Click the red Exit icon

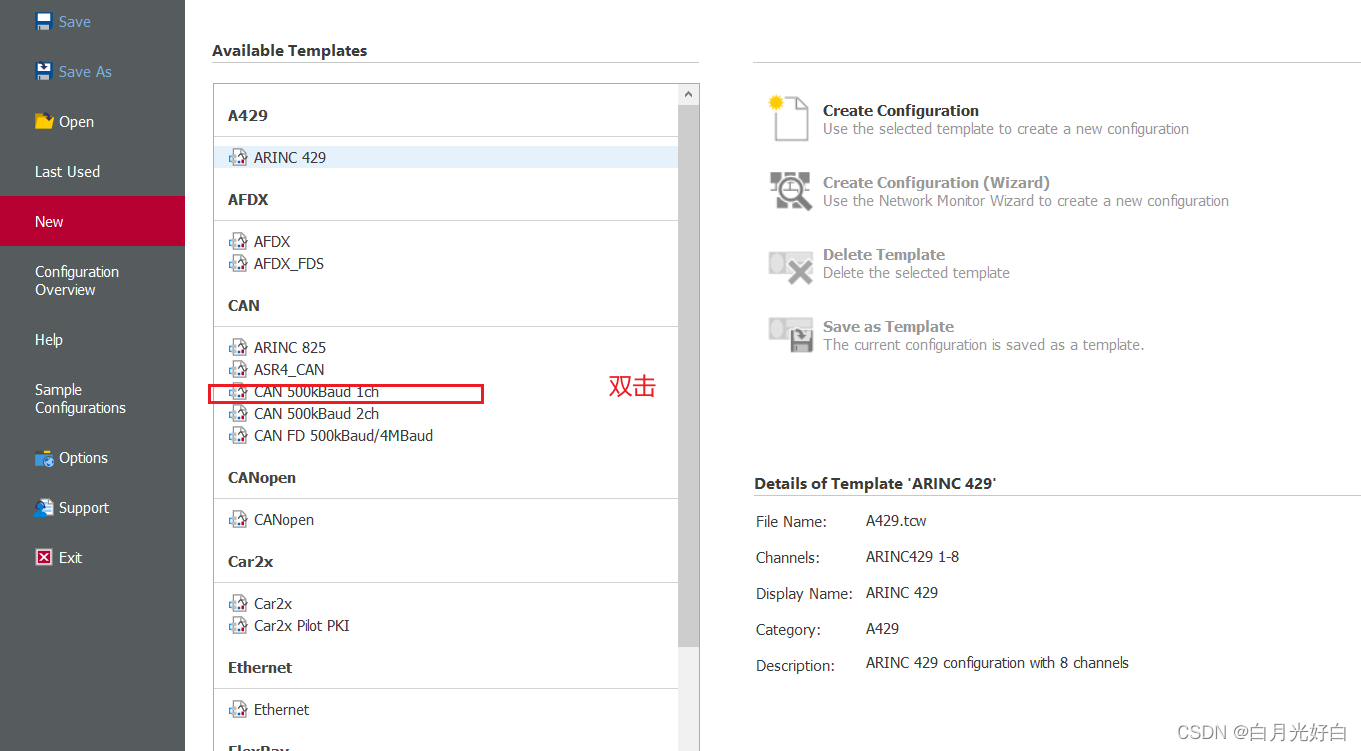44,558
